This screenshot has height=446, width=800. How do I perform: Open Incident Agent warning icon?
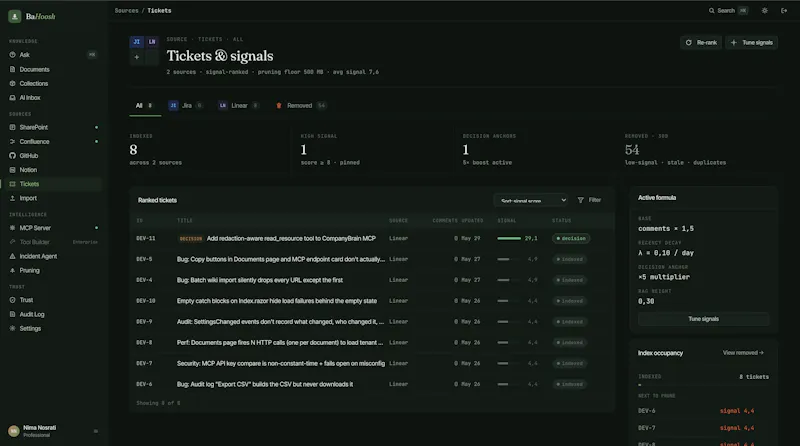[12, 256]
